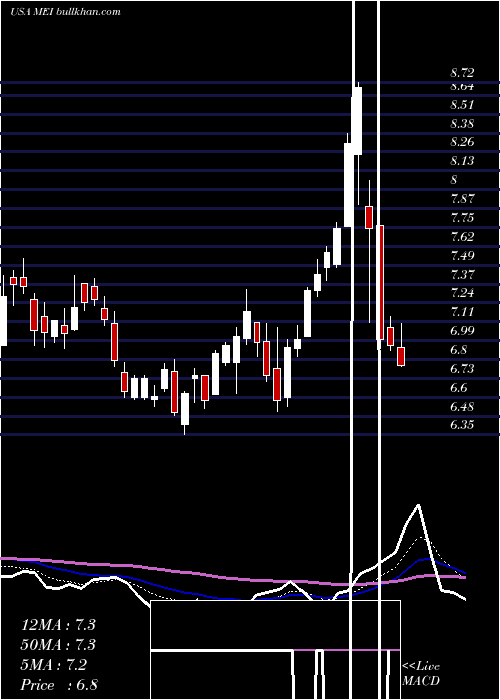
Task: Click the '50MA : 7.3' indicator text
Action: [58, 645]
